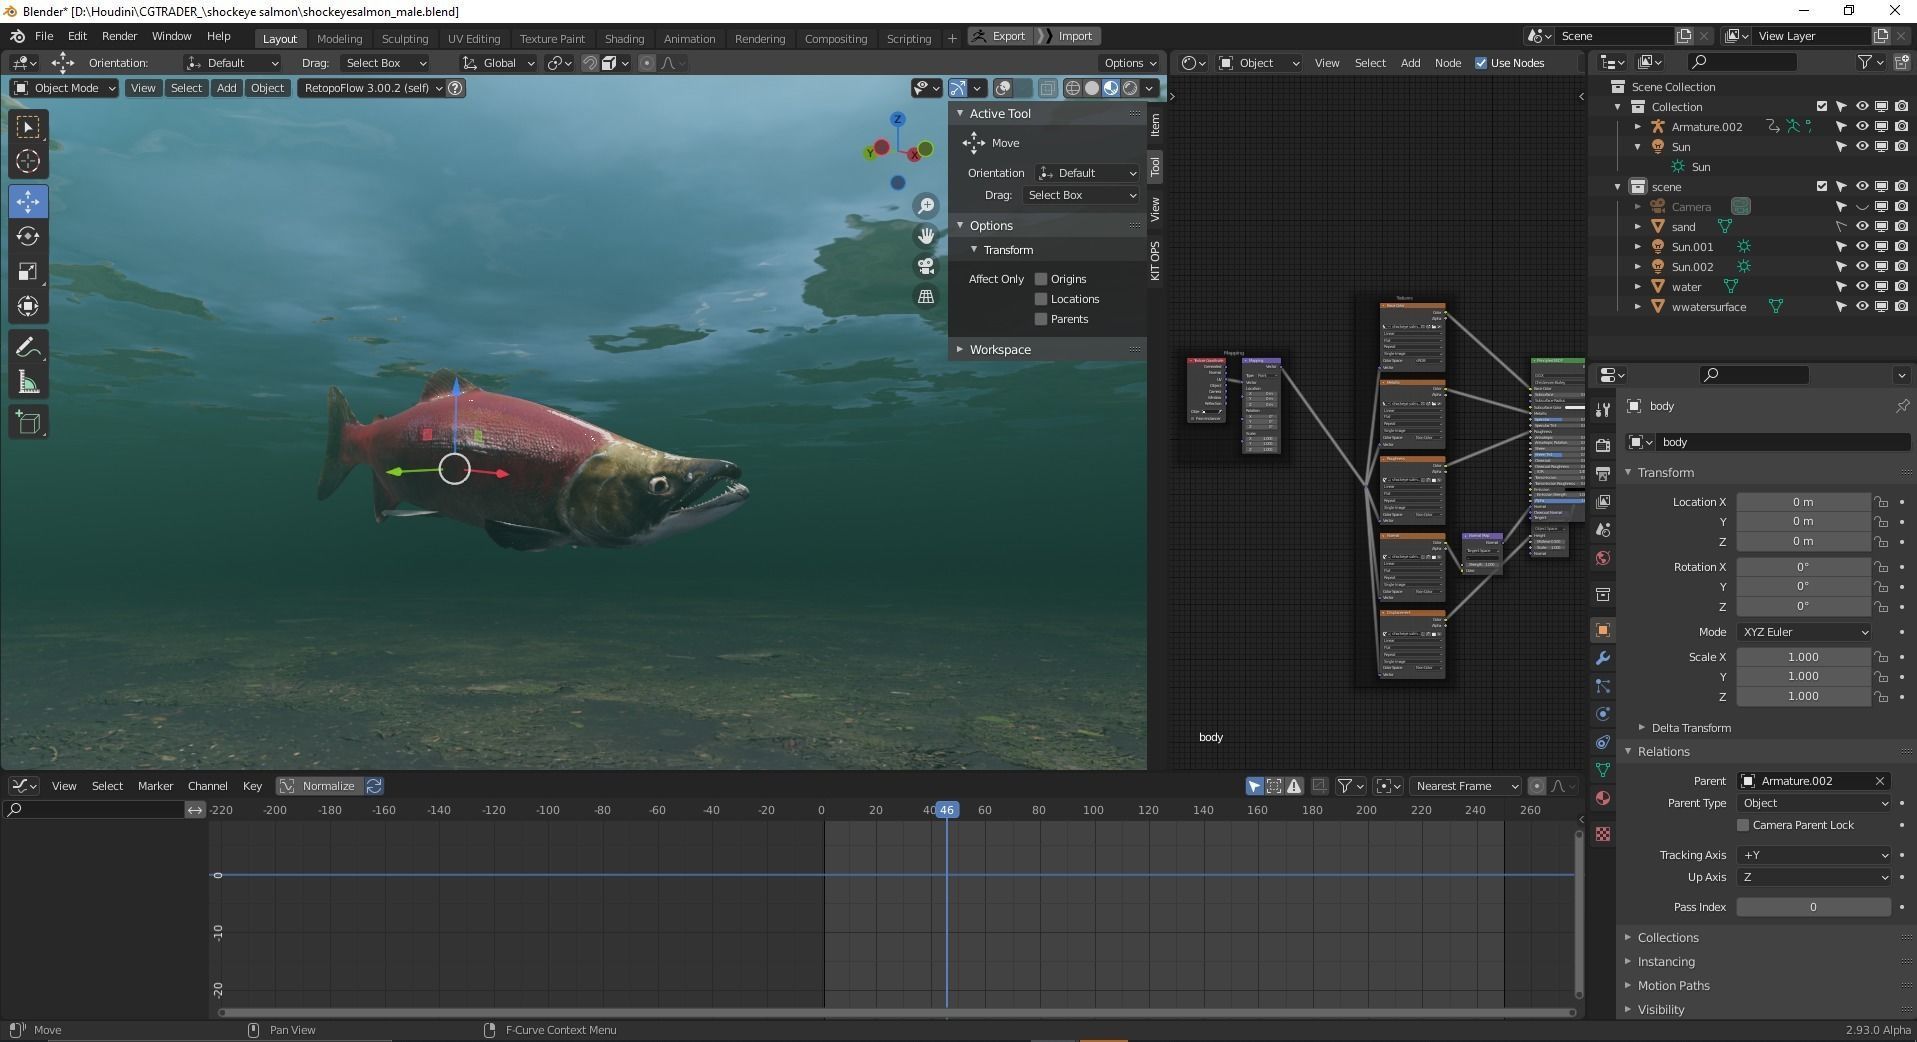This screenshot has height=1042, width=1917.
Task: Select the Rotate tool in viewport toolbar
Action: 28,236
